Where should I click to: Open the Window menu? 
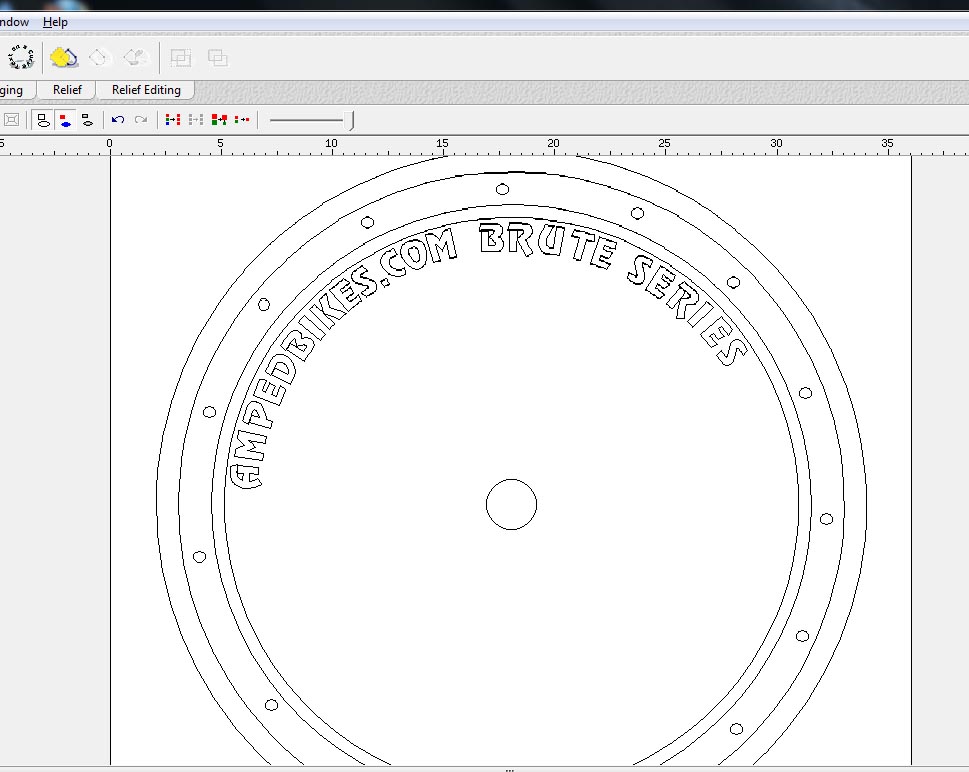click(14, 22)
